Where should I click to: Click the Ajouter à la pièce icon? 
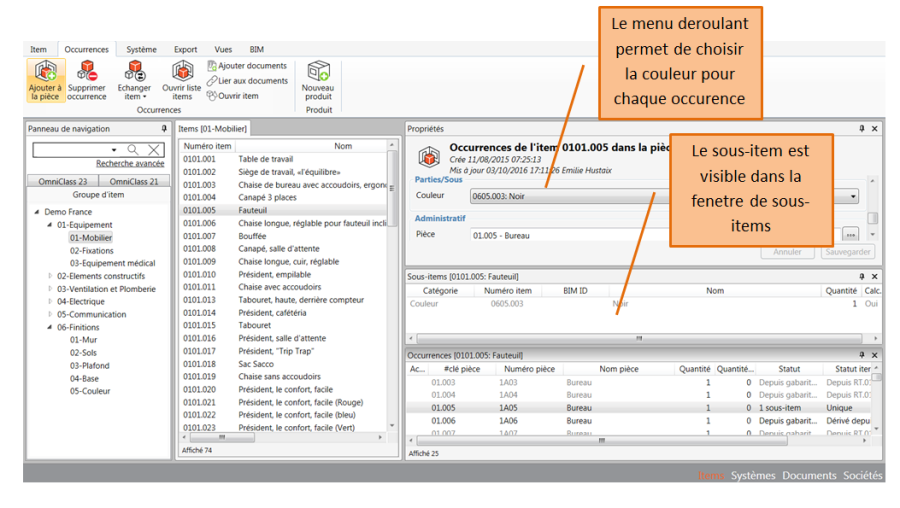tap(45, 72)
